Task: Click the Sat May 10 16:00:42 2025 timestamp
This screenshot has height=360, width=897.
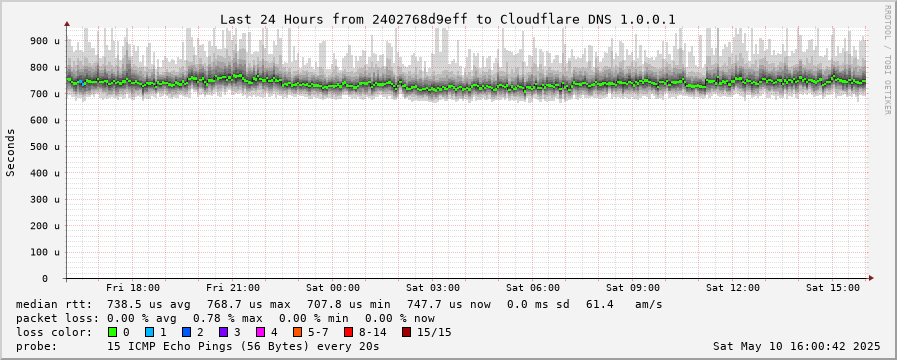Action: [797, 346]
